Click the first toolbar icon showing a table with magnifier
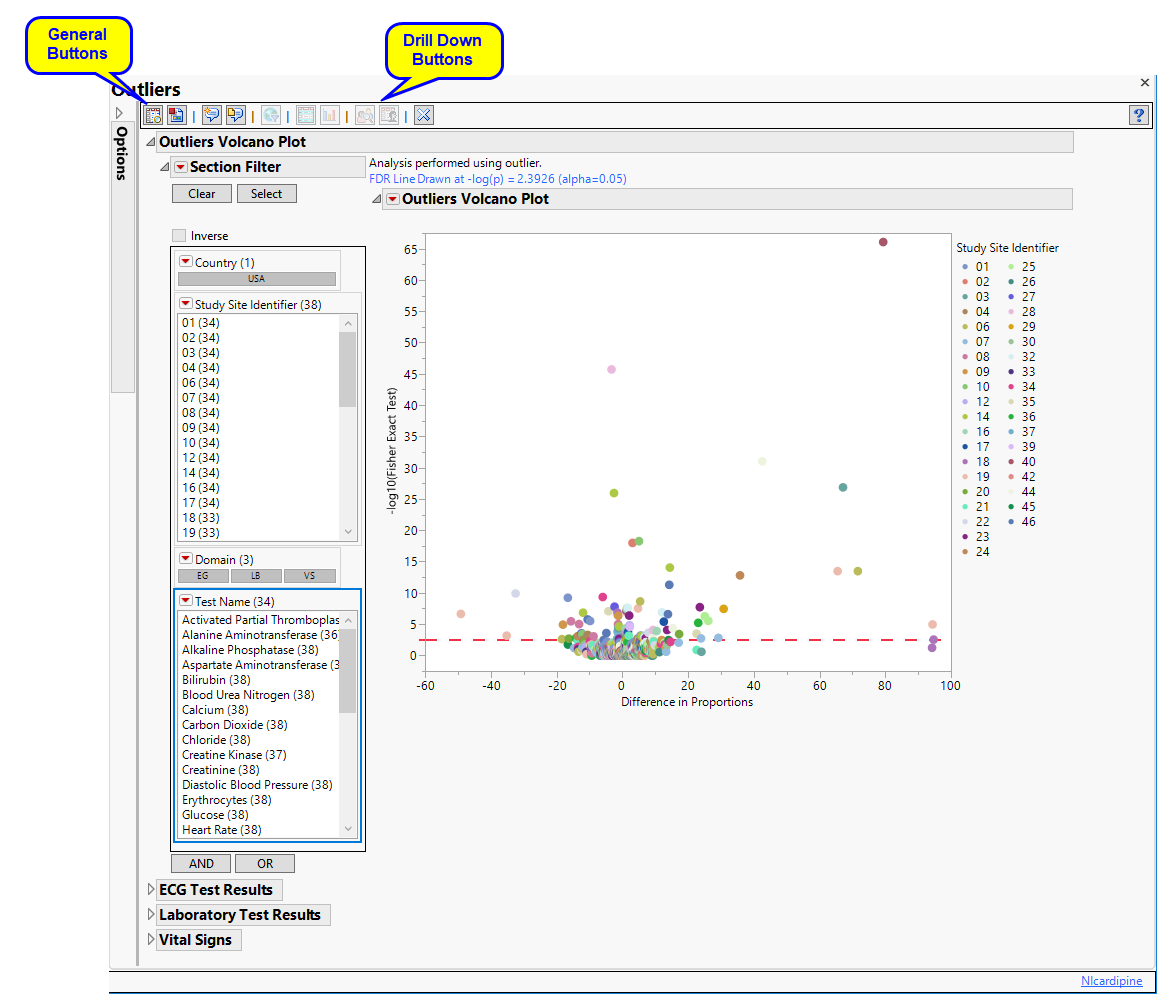The height and width of the screenshot is (994, 1157). pyautogui.click(x=154, y=115)
